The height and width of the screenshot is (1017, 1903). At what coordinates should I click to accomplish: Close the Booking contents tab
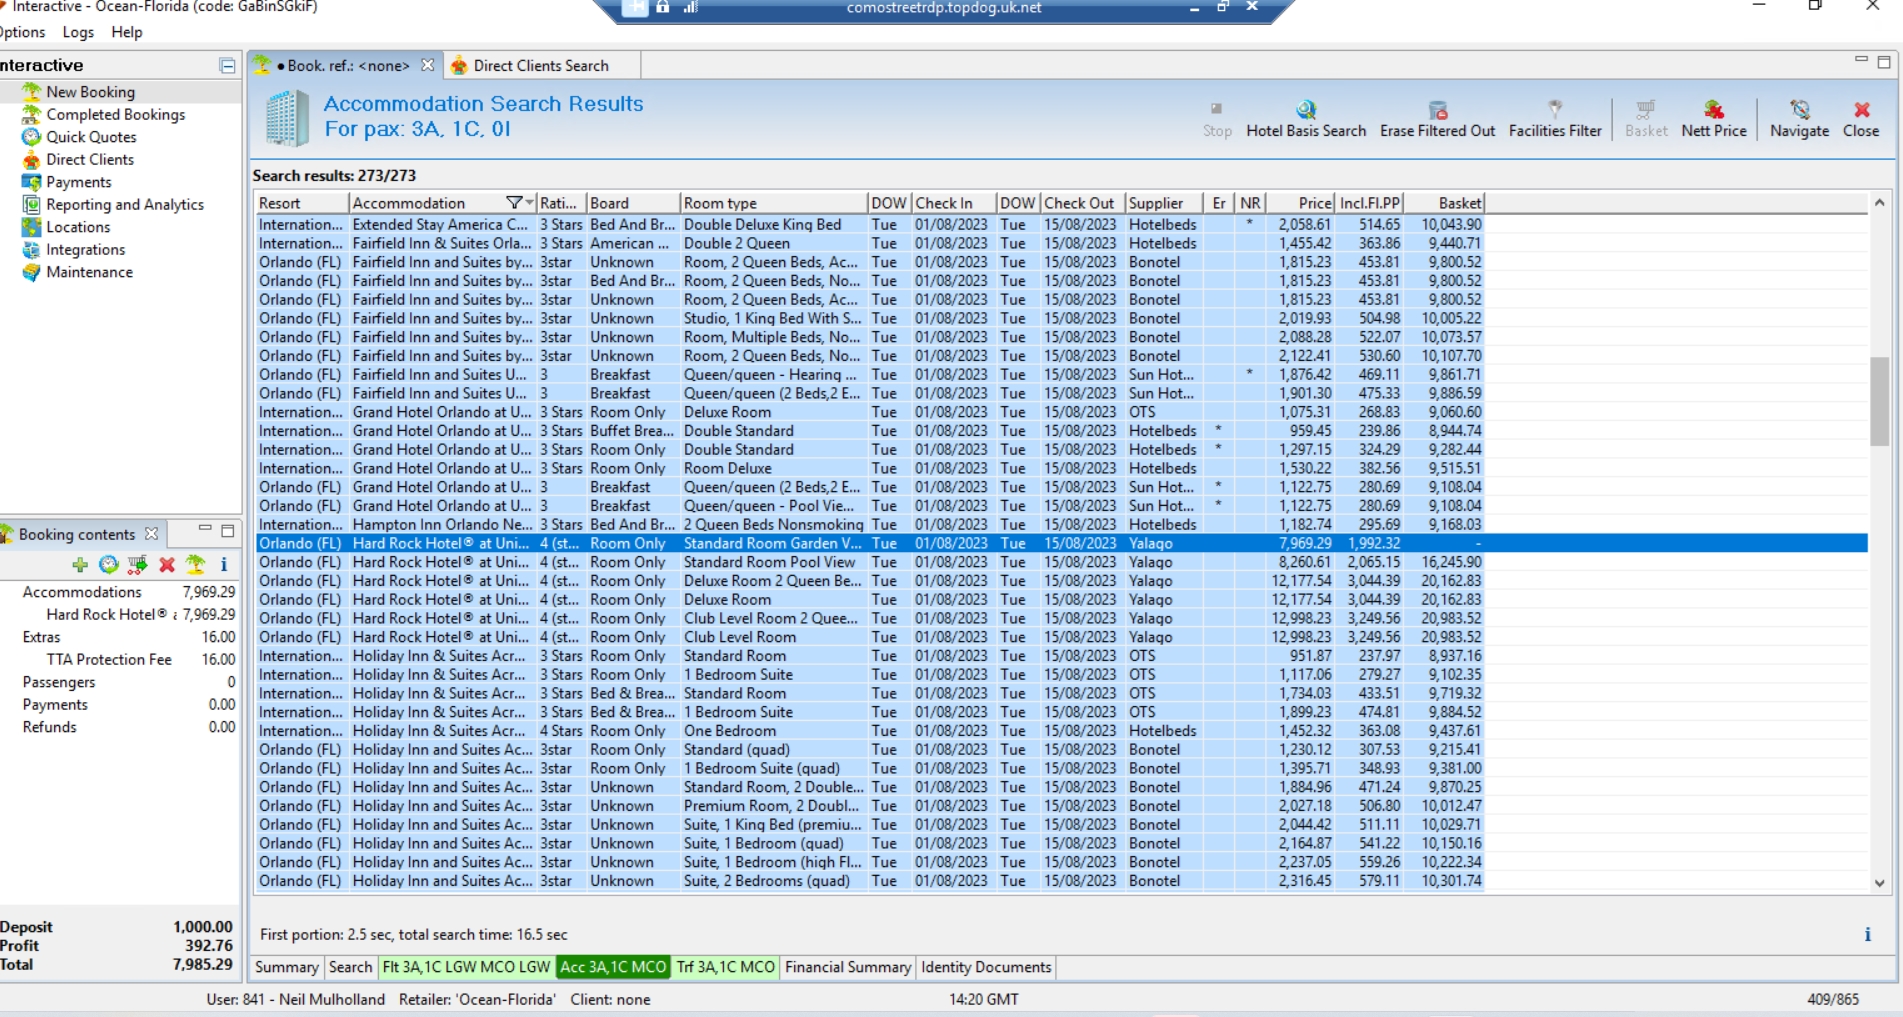152,534
